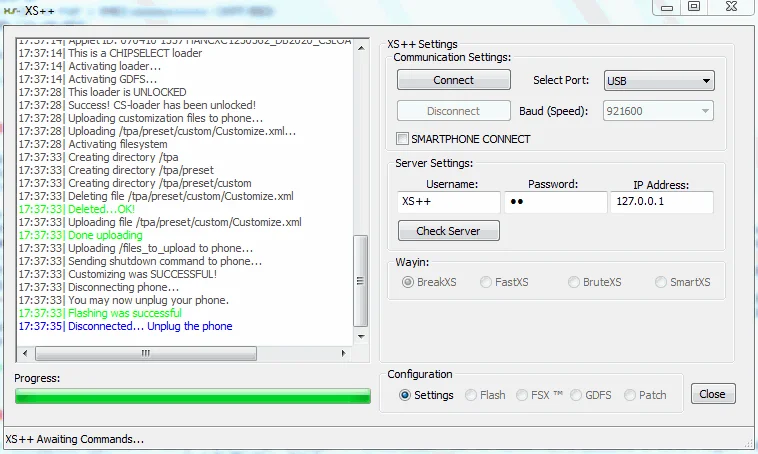Click the log scroll down arrow

(361, 337)
